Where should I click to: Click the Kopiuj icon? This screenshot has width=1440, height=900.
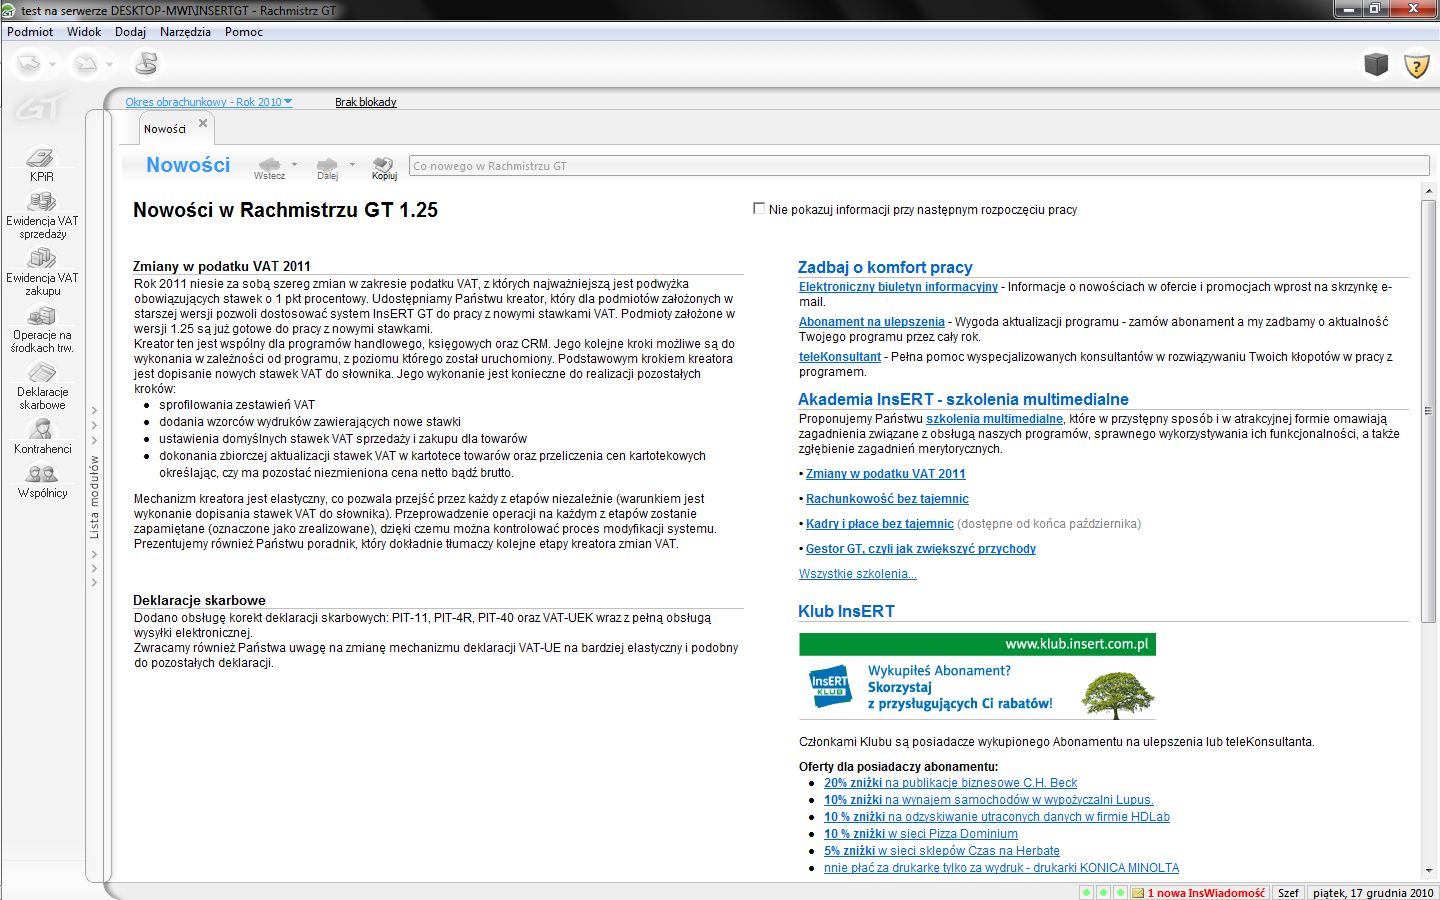(384, 168)
